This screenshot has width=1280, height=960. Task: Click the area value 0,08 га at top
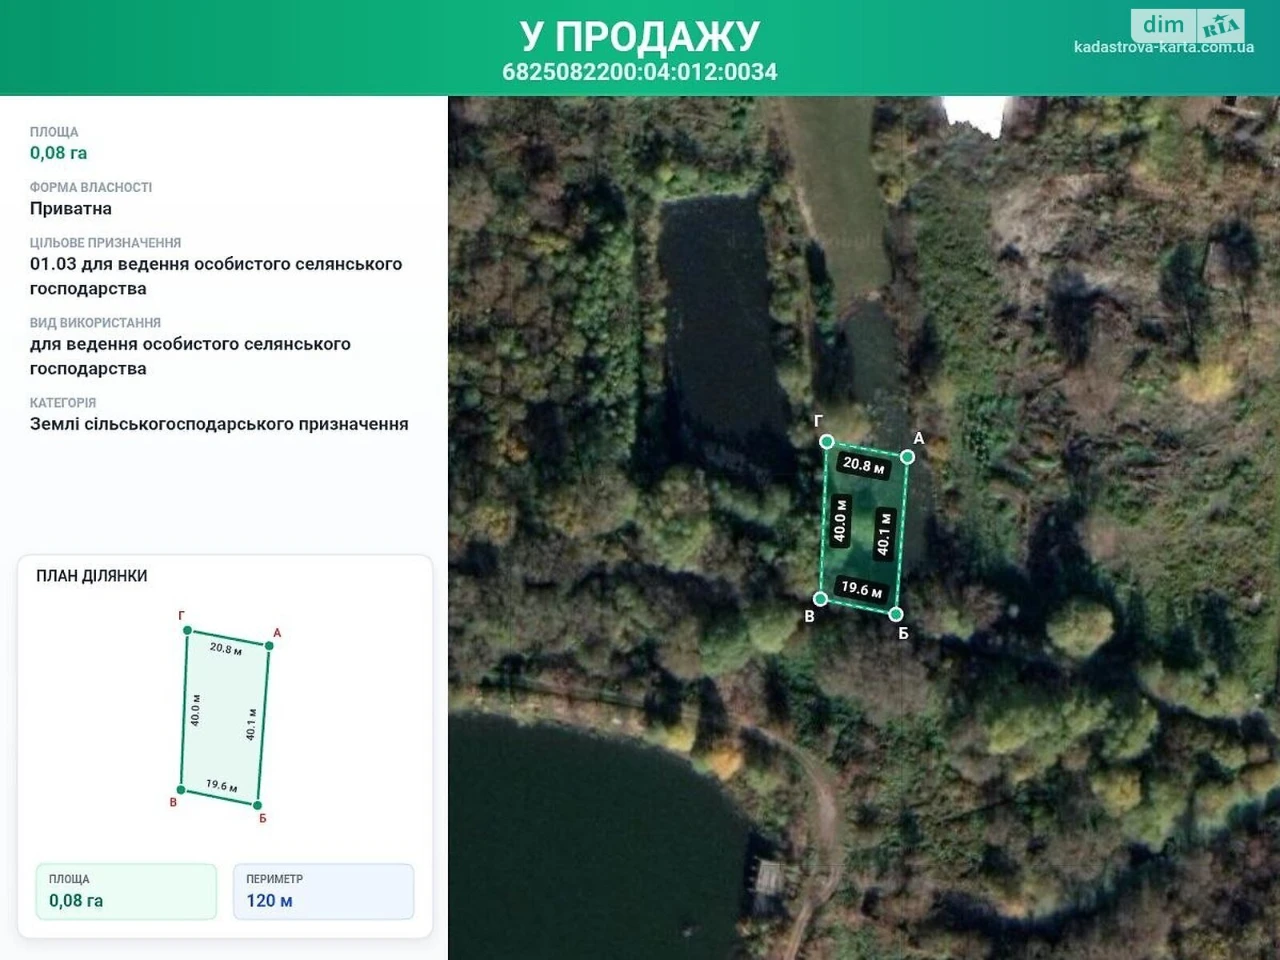point(58,153)
